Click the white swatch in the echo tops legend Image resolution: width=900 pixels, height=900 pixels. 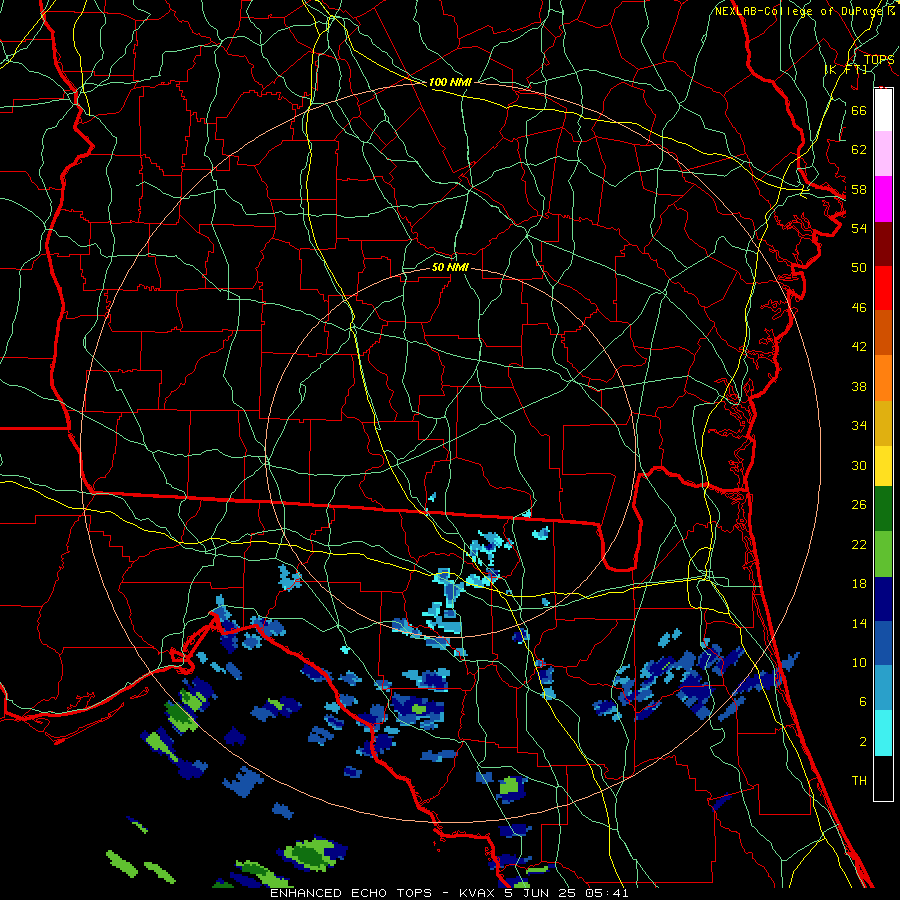[883, 110]
